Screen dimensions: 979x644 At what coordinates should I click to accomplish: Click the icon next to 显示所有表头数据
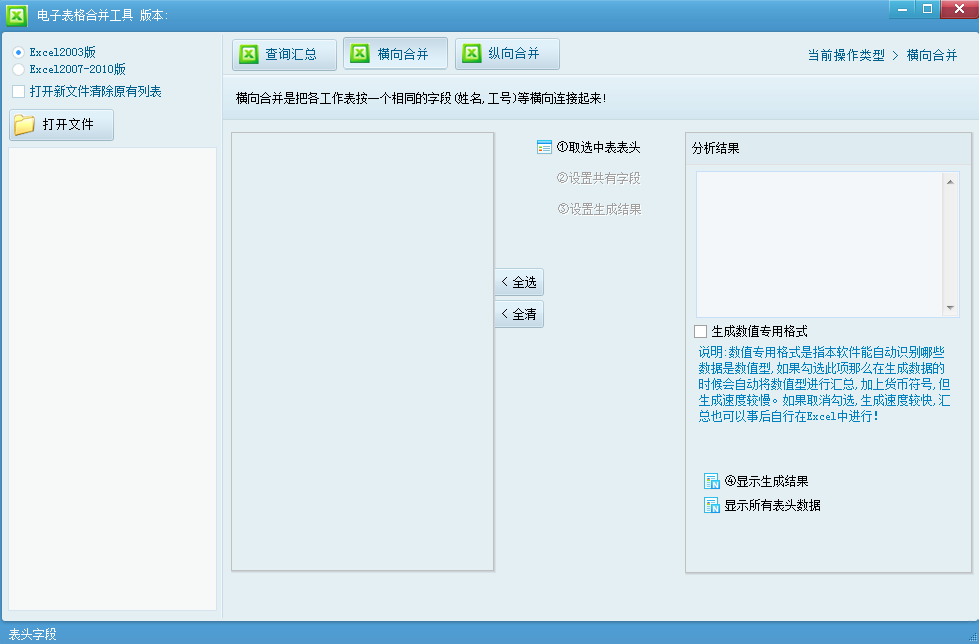(x=712, y=505)
